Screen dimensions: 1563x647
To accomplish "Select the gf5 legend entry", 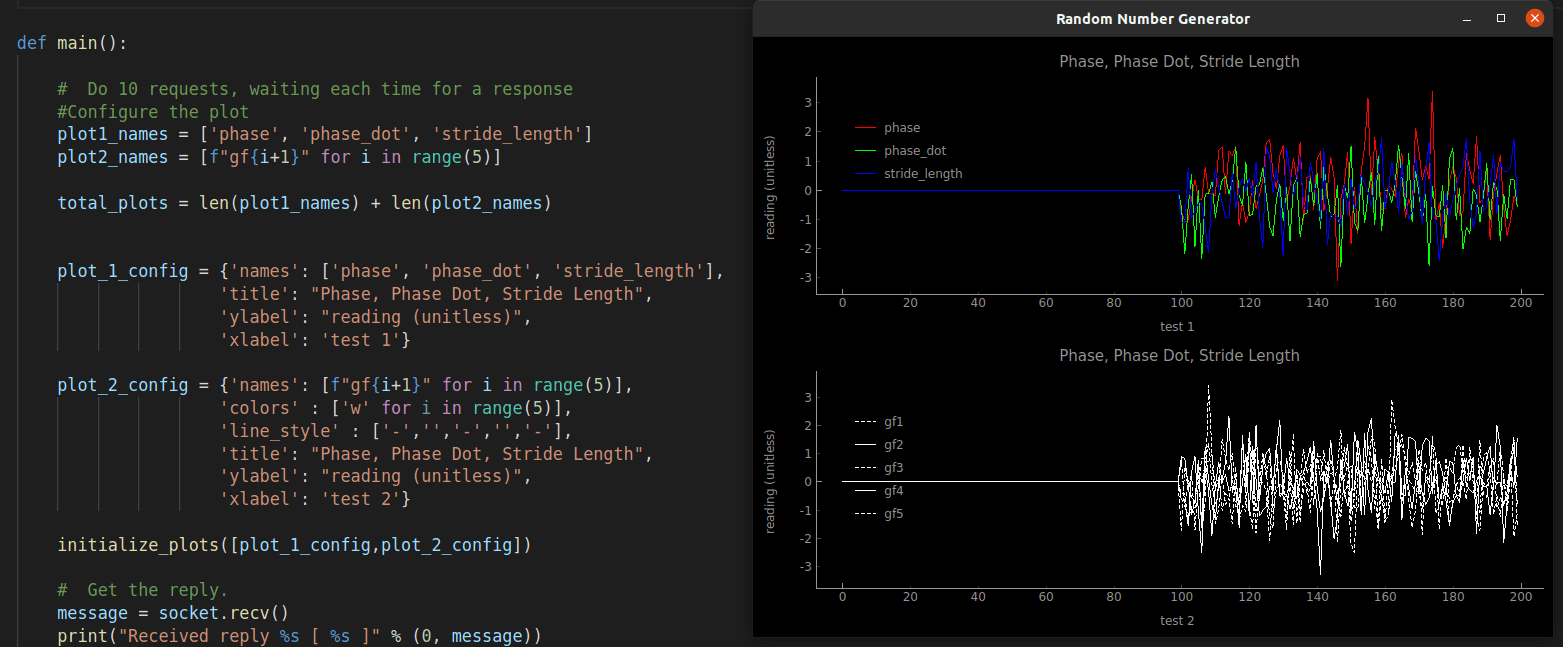I will (893, 514).
